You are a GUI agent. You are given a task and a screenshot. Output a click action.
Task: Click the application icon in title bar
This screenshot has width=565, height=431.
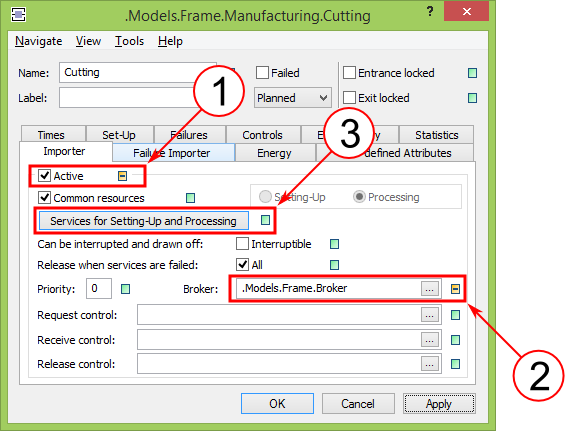point(18,15)
